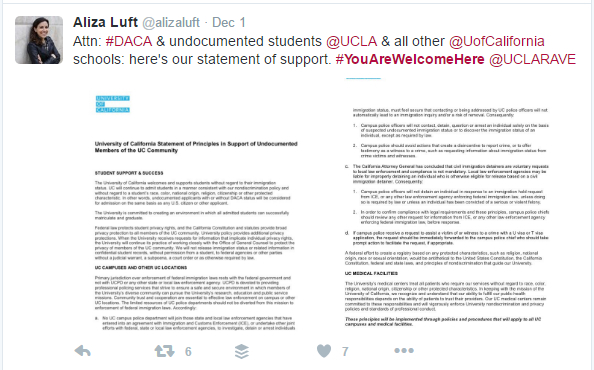The image size is (594, 370).
Task: Retweet this tweet with the arrows icon
Action: click(164, 351)
